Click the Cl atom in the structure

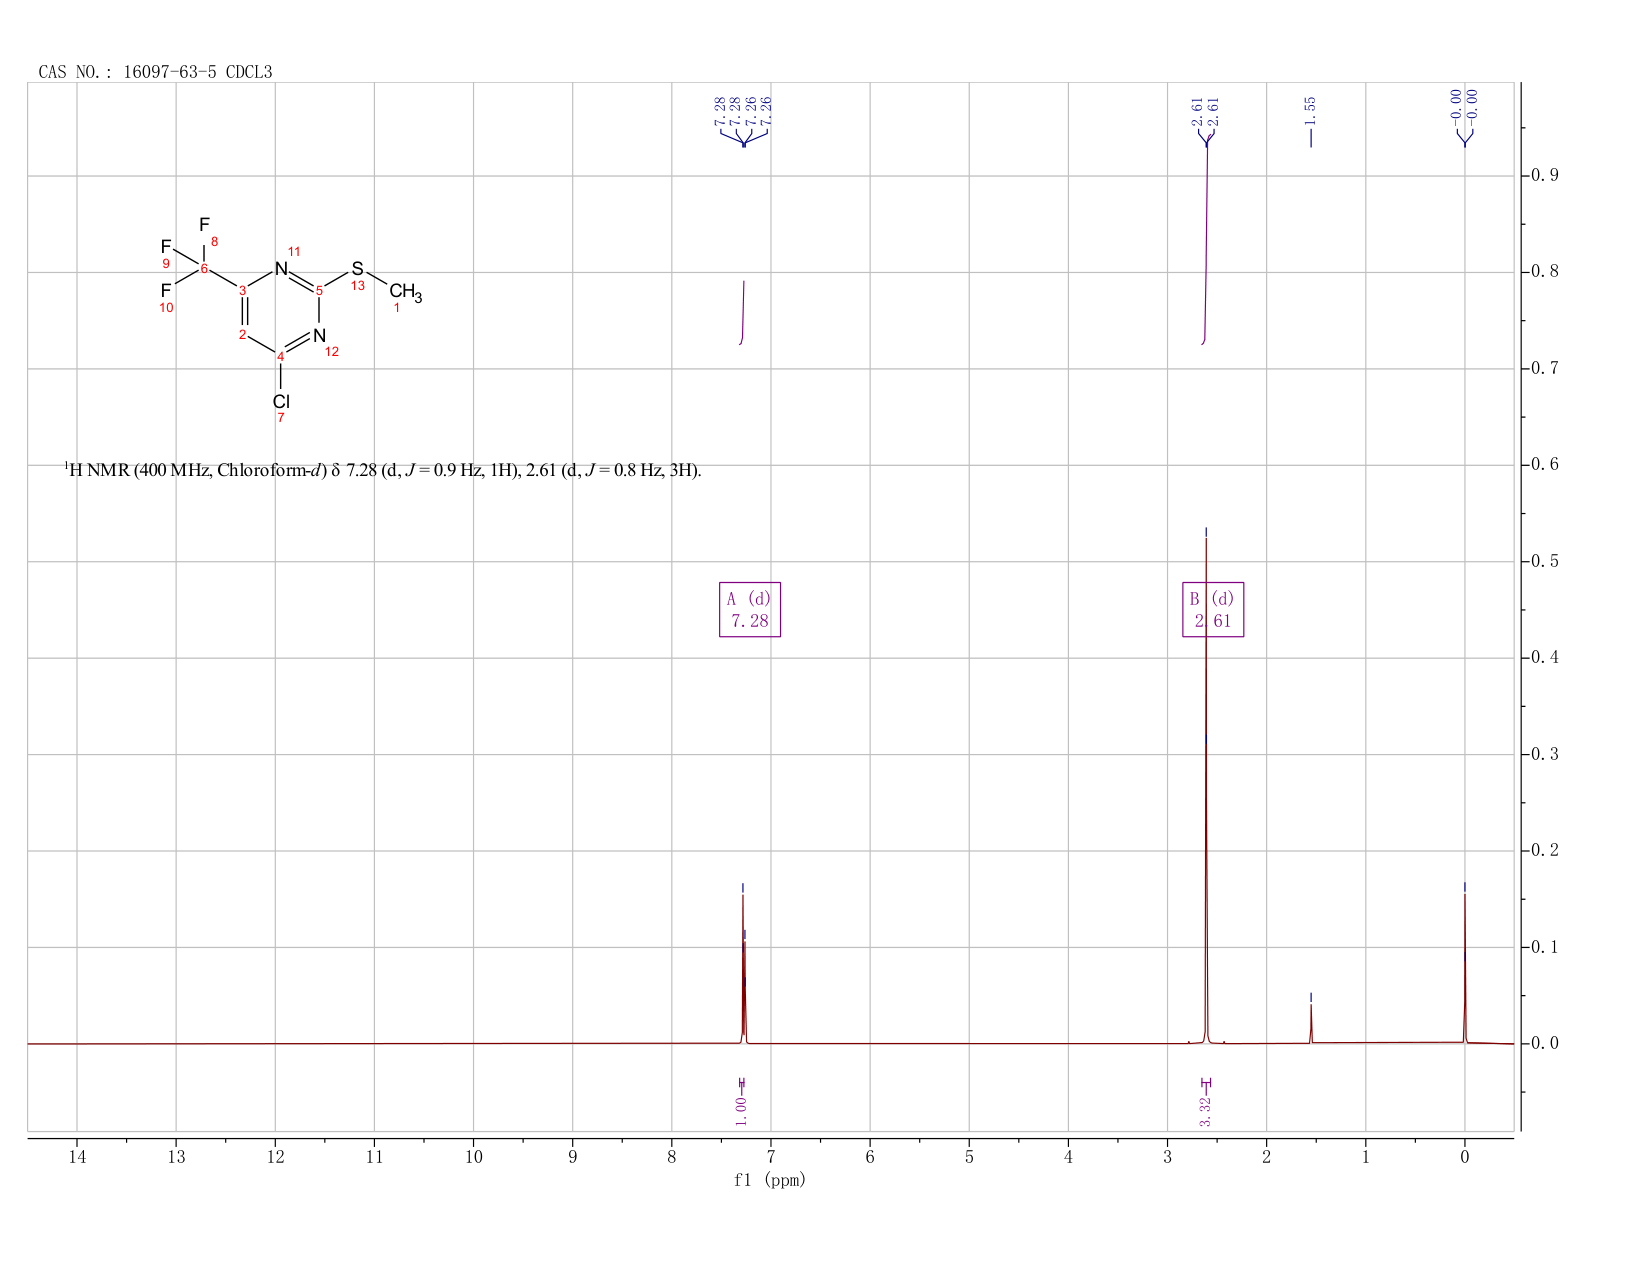tap(281, 401)
